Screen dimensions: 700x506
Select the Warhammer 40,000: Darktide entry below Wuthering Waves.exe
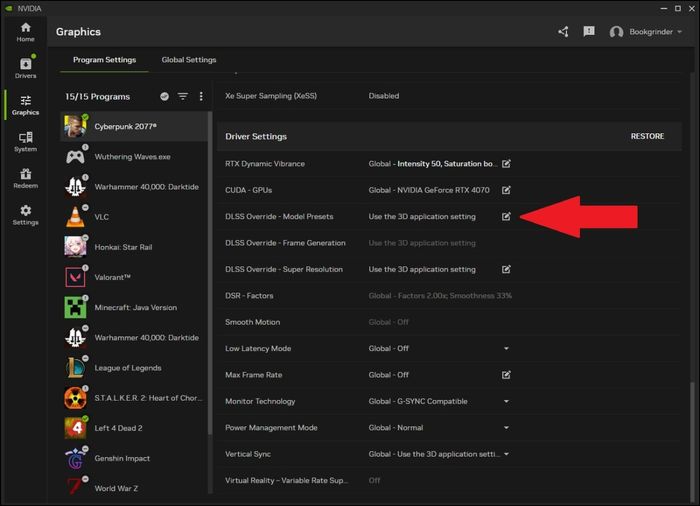(x=133, y=187)
